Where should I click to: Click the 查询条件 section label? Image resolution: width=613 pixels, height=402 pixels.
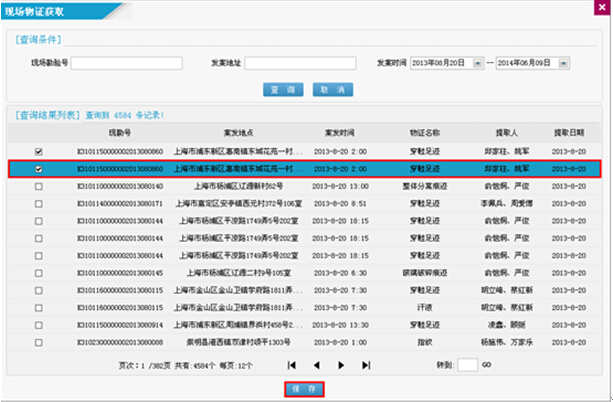click(38, 39)
